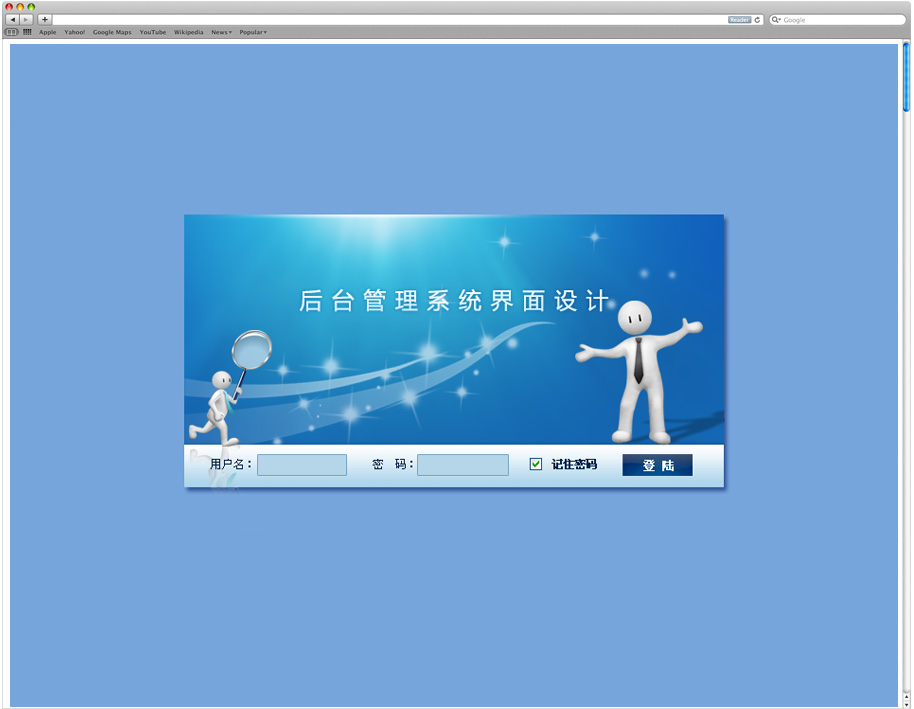Expand the Popular bookmarks dropdown
This screenshot has height=709, width=914.
252,32
